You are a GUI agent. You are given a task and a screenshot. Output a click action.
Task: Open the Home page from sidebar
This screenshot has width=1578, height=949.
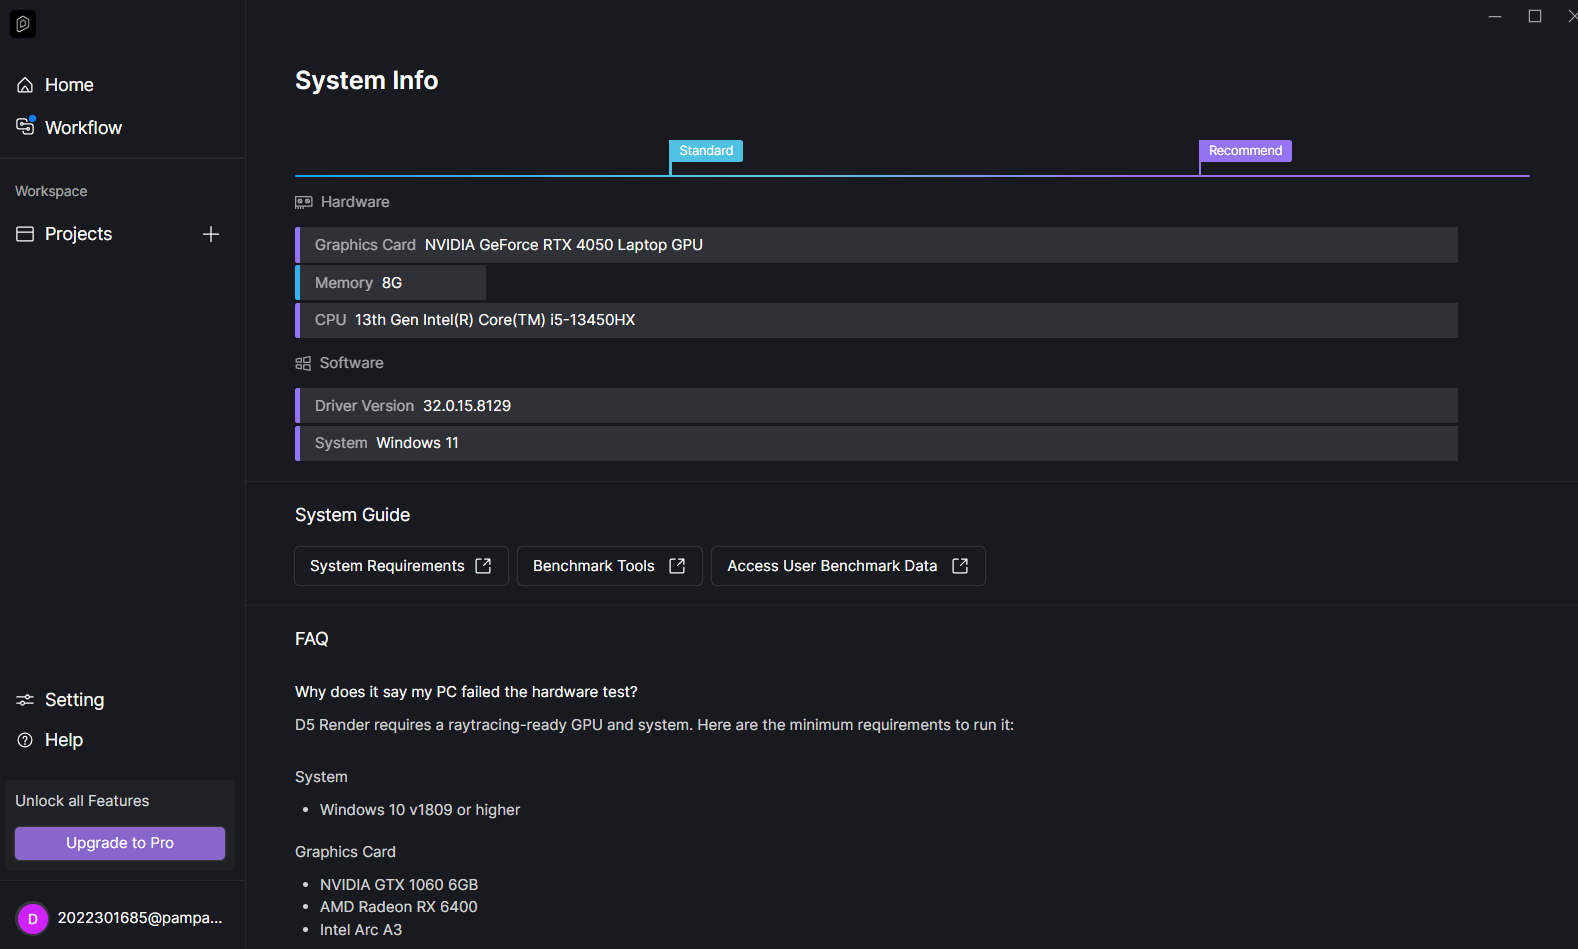pos(68,85)
